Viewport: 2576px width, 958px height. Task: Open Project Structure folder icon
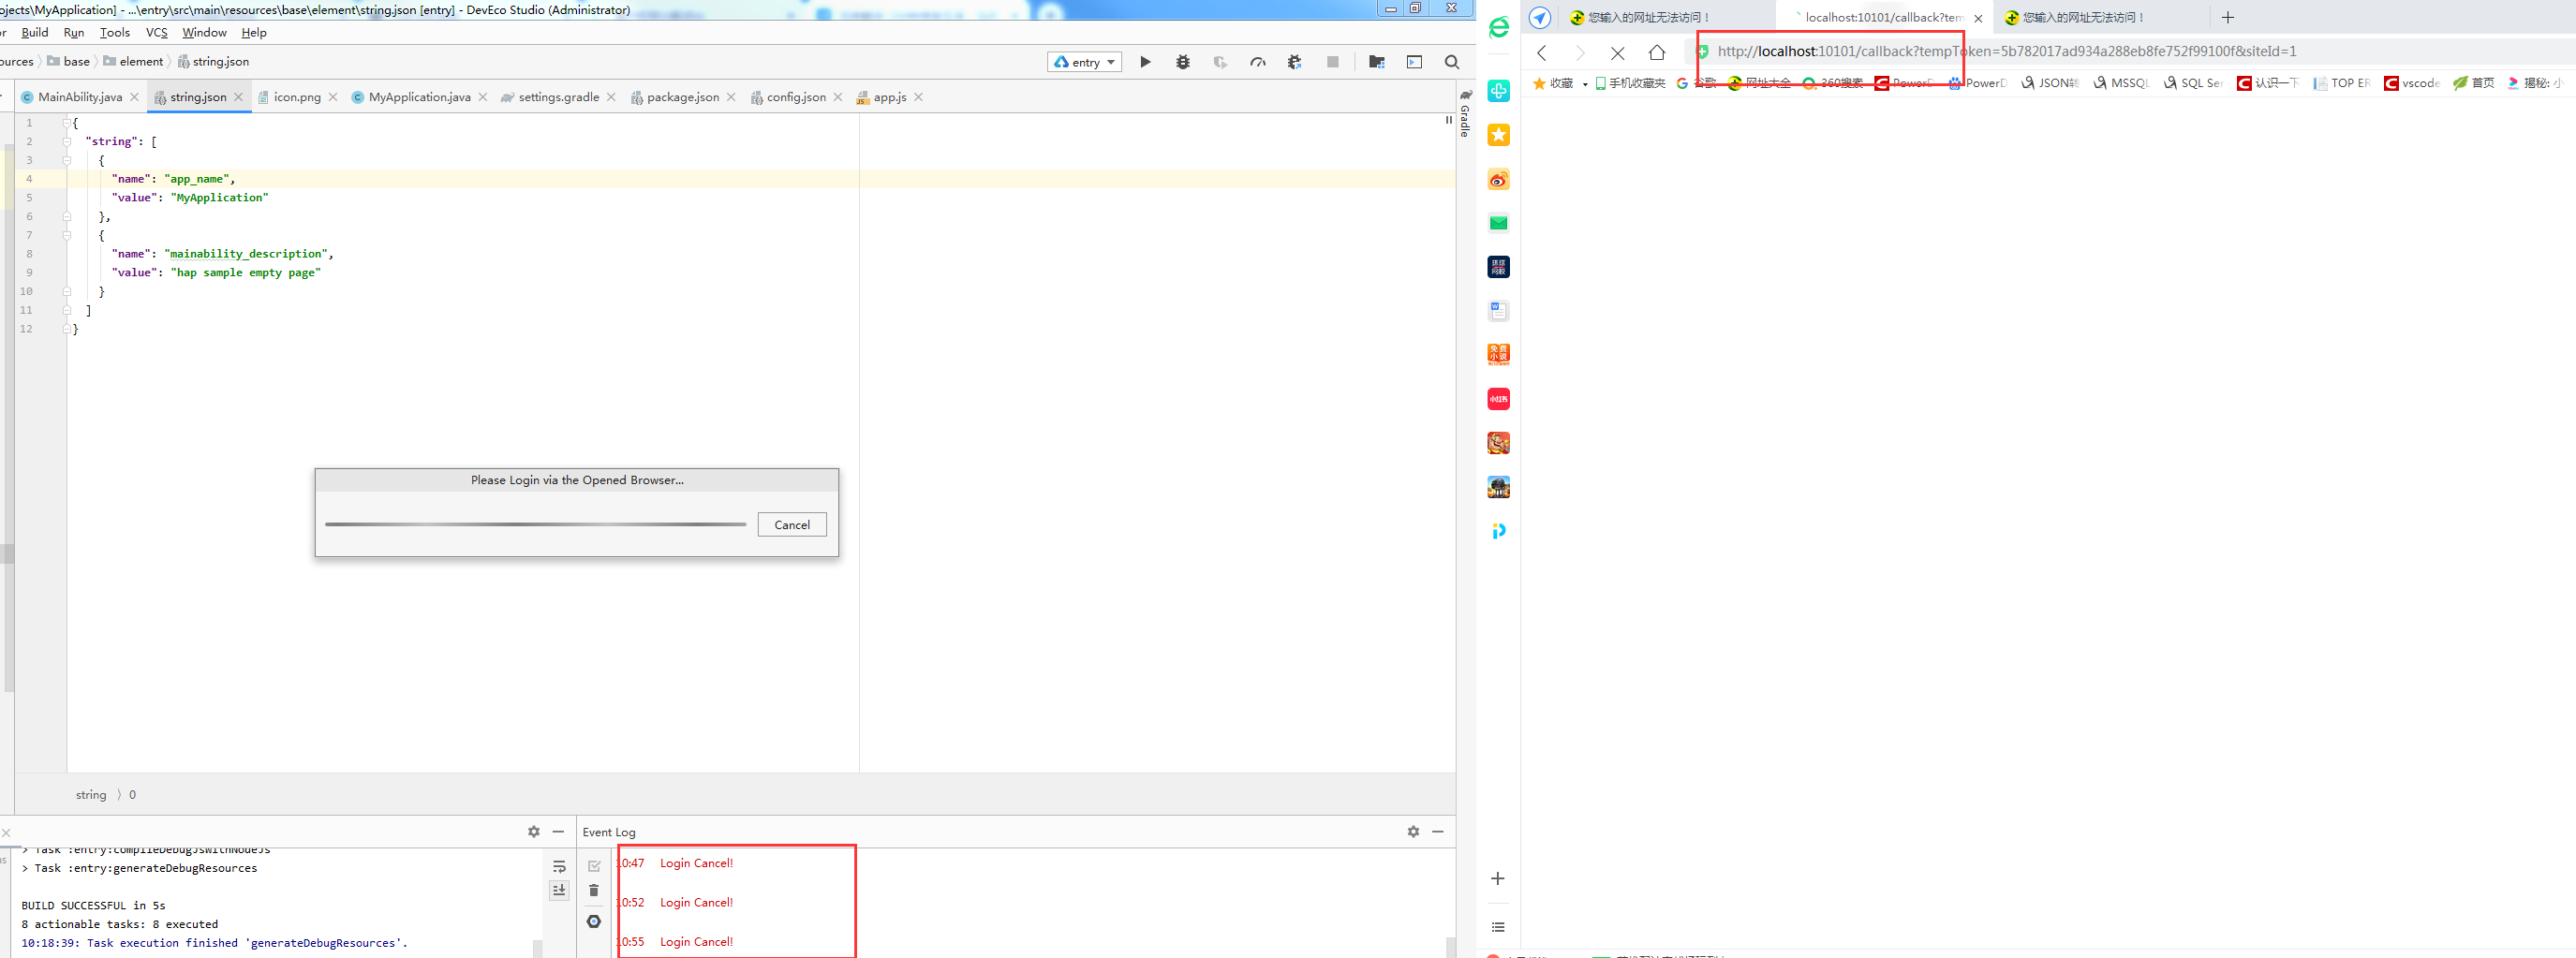point(1376,62)
